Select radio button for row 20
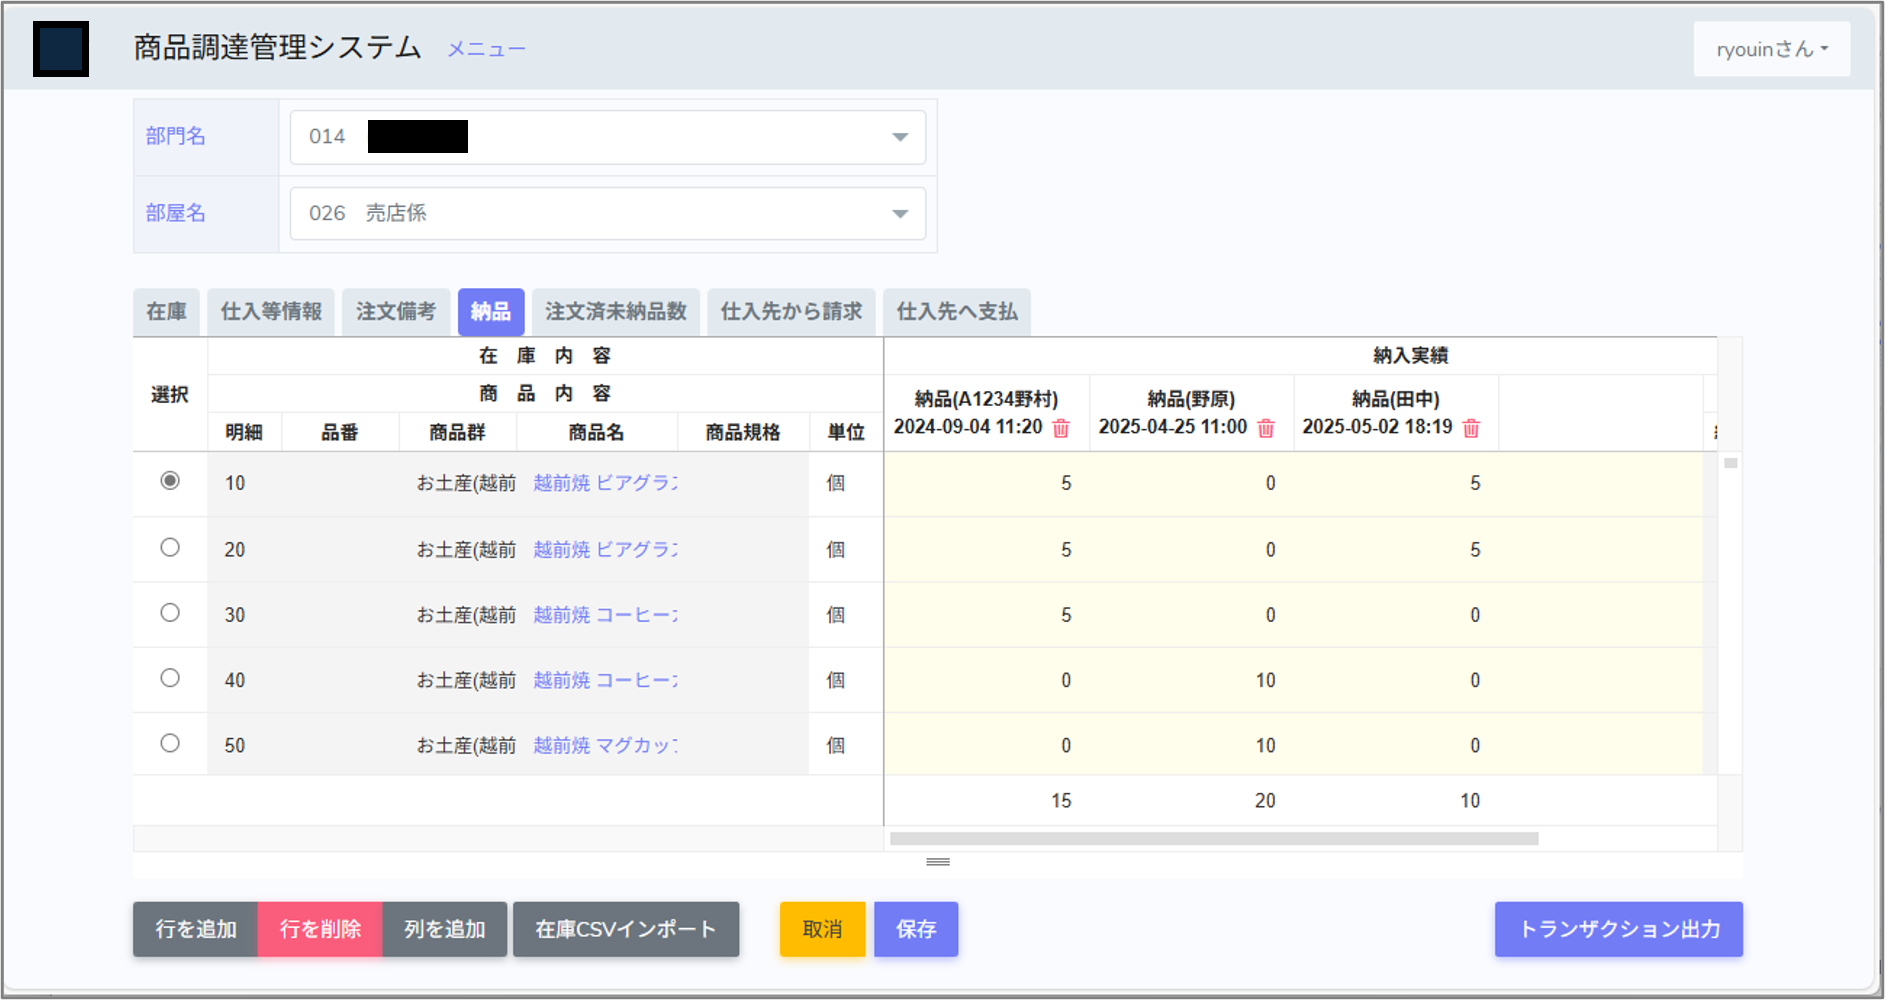Viewport: 1885px width, 1000px height. [x=170, y=547]
